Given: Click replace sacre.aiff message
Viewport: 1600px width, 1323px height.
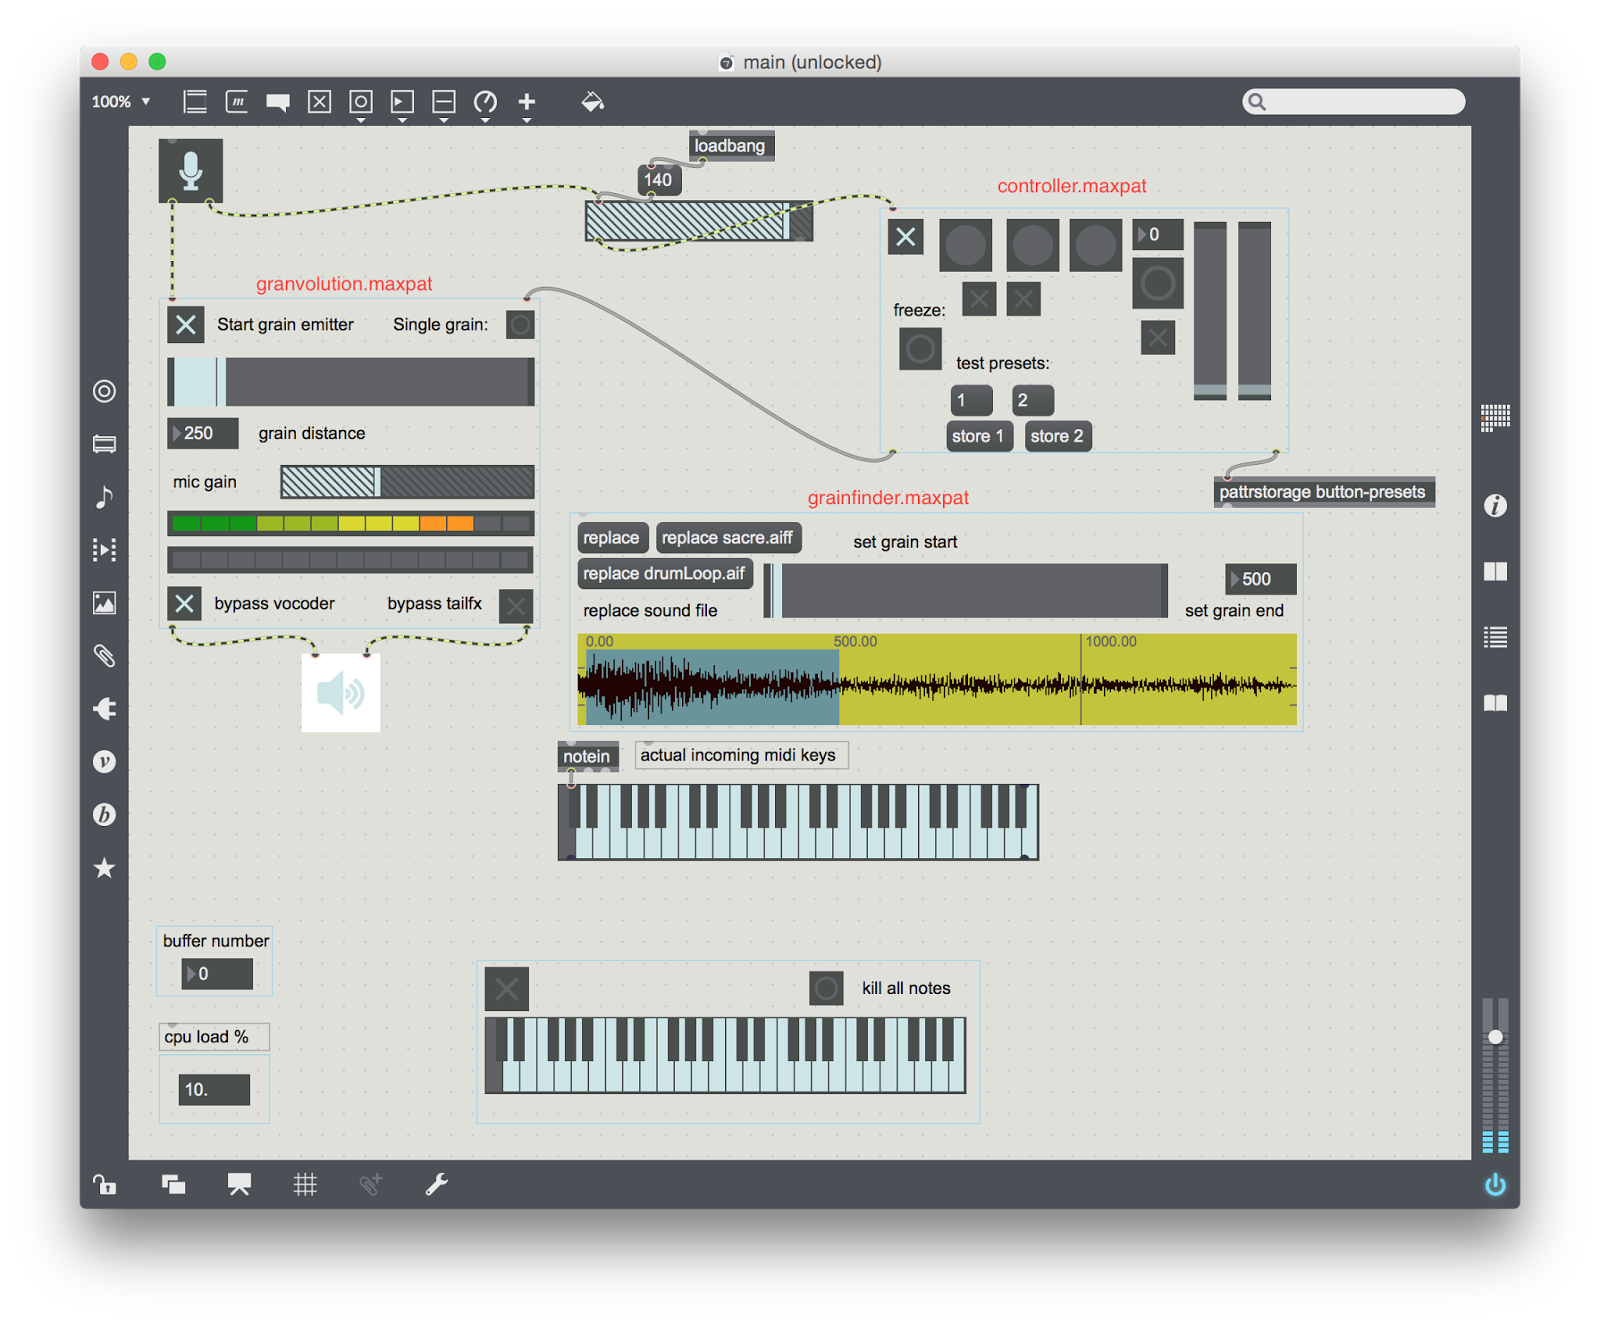Looking at the screenshot, I should (728, 538).
